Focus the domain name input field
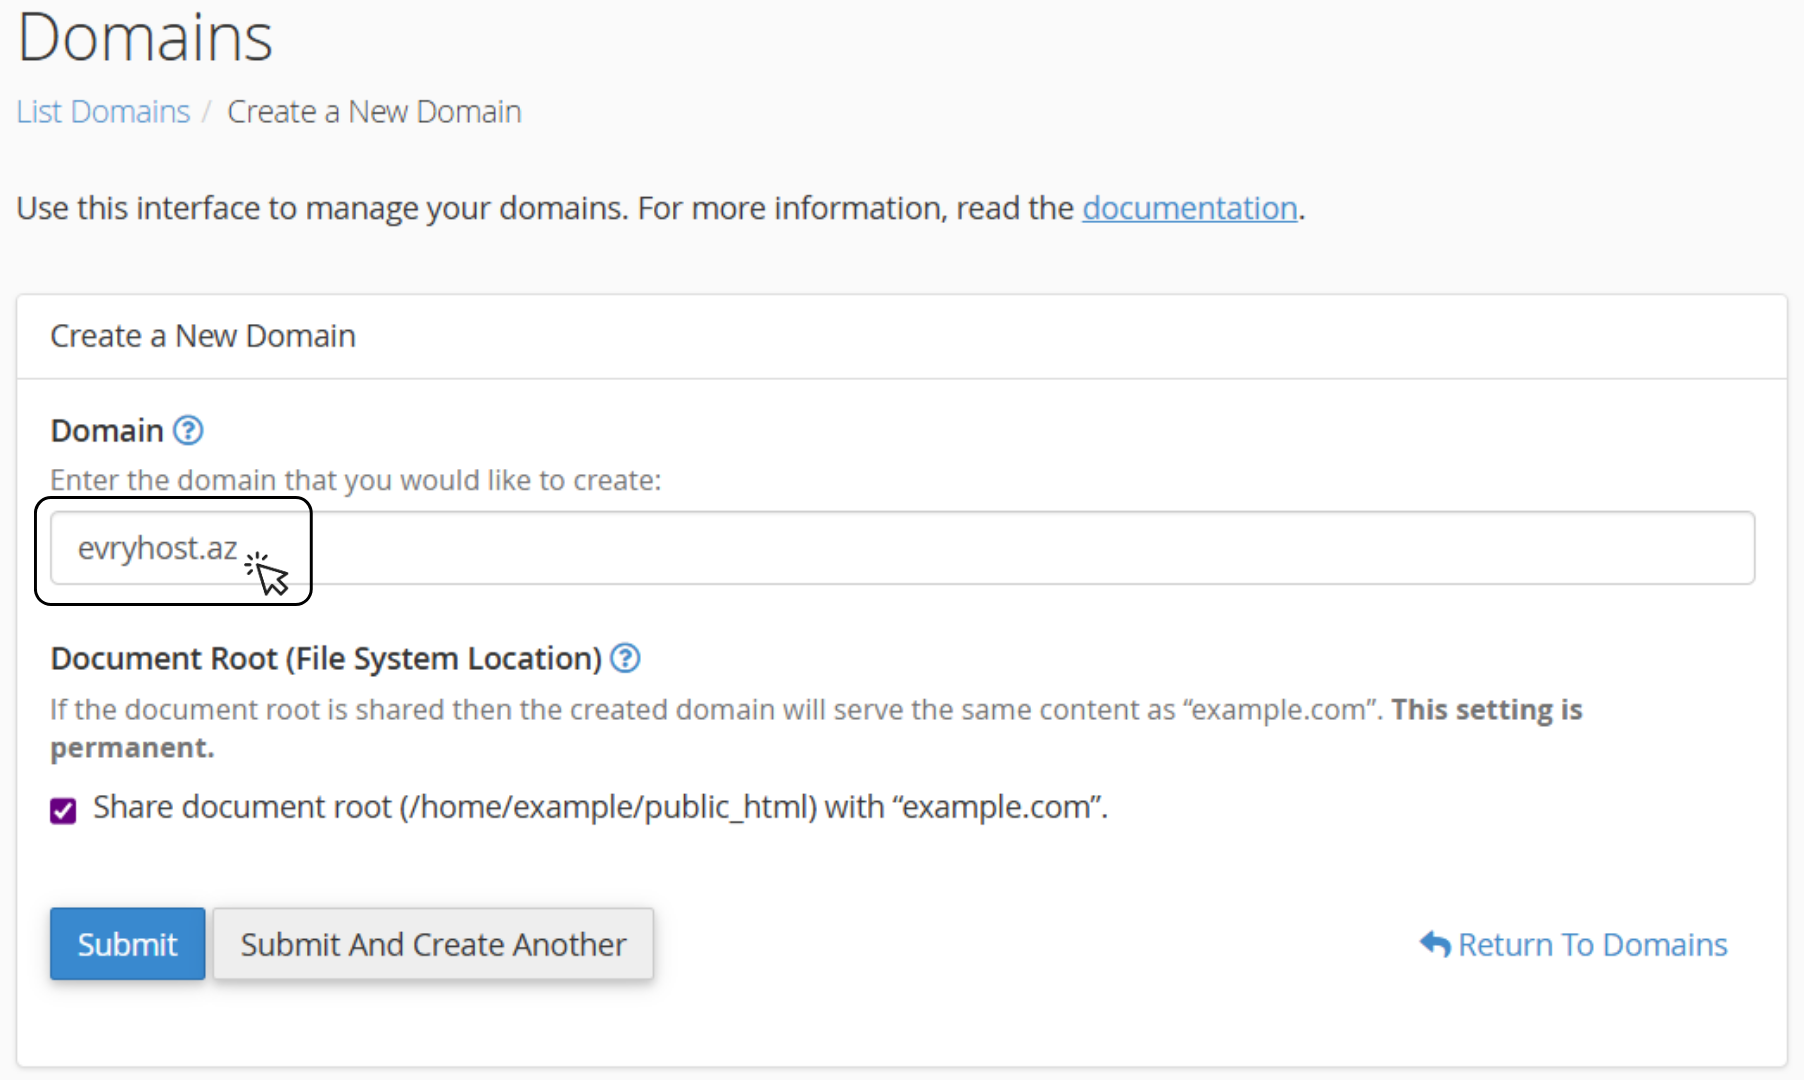1804x1080 pixels. (902, 548)
